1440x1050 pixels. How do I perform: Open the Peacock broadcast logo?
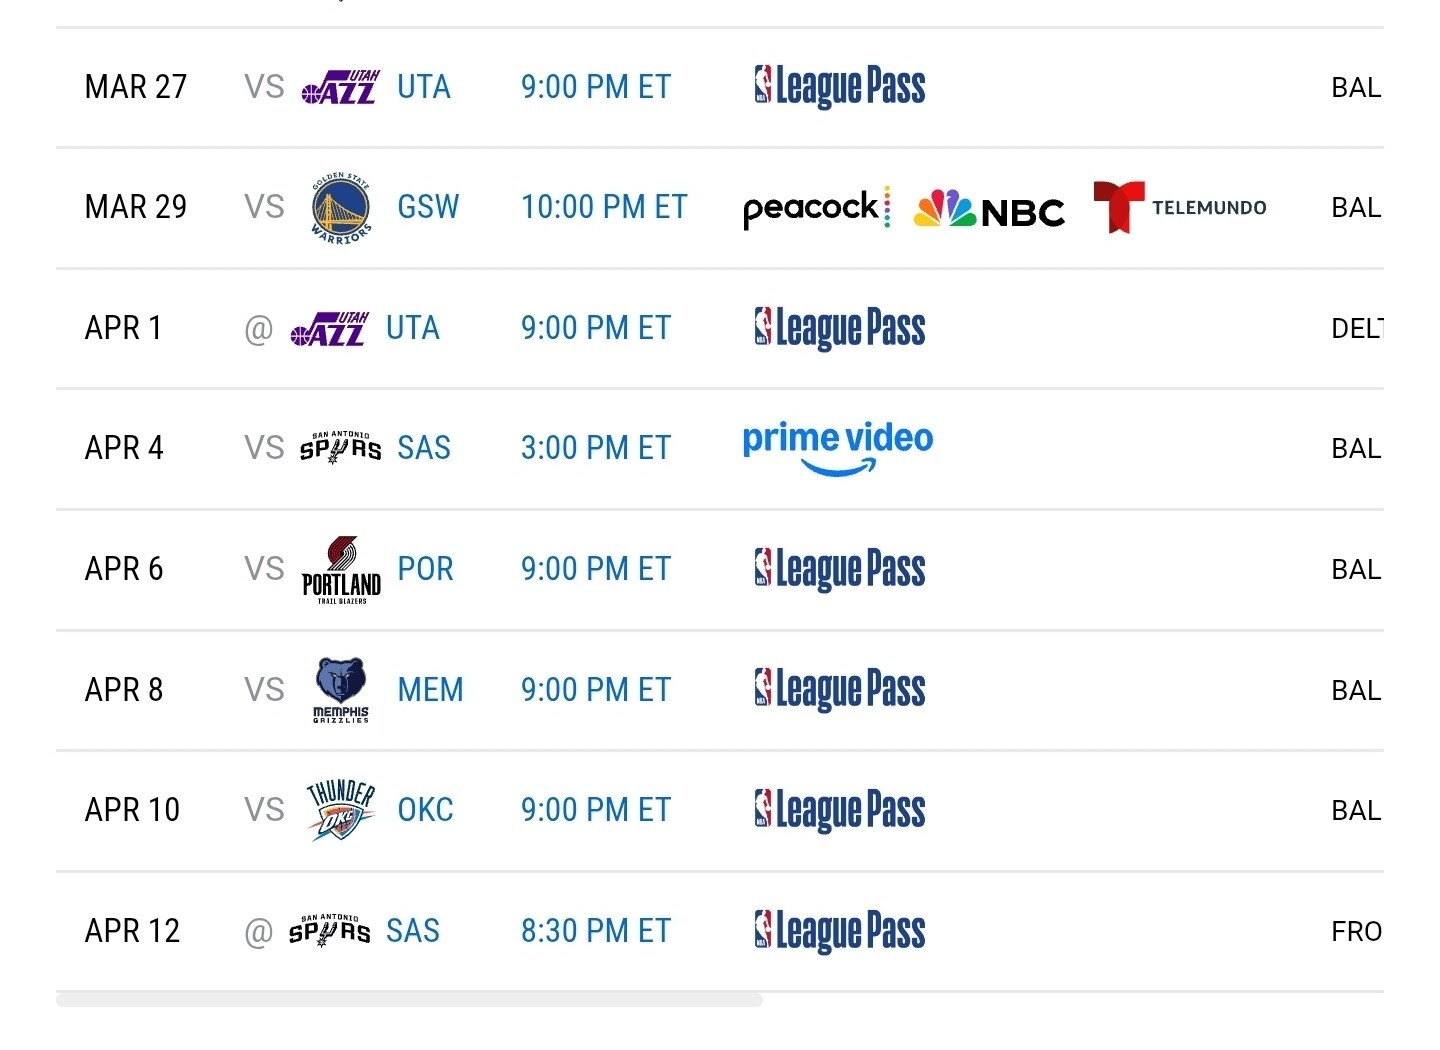816,208
